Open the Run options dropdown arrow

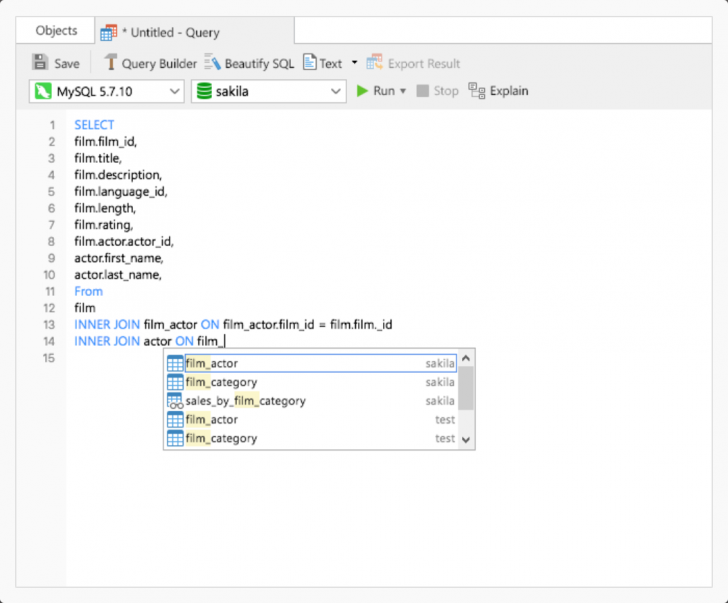click(x=403, y=91)
